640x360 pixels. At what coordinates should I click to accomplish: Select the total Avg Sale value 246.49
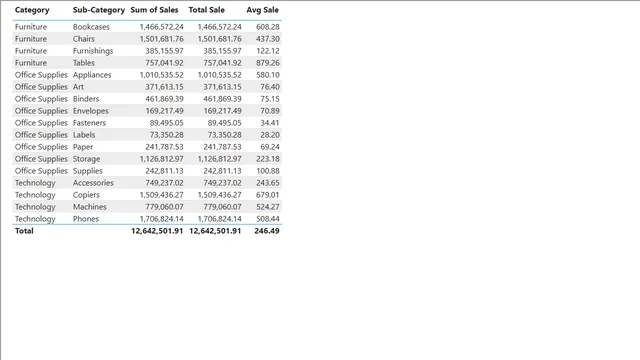(x=267, y=231)
